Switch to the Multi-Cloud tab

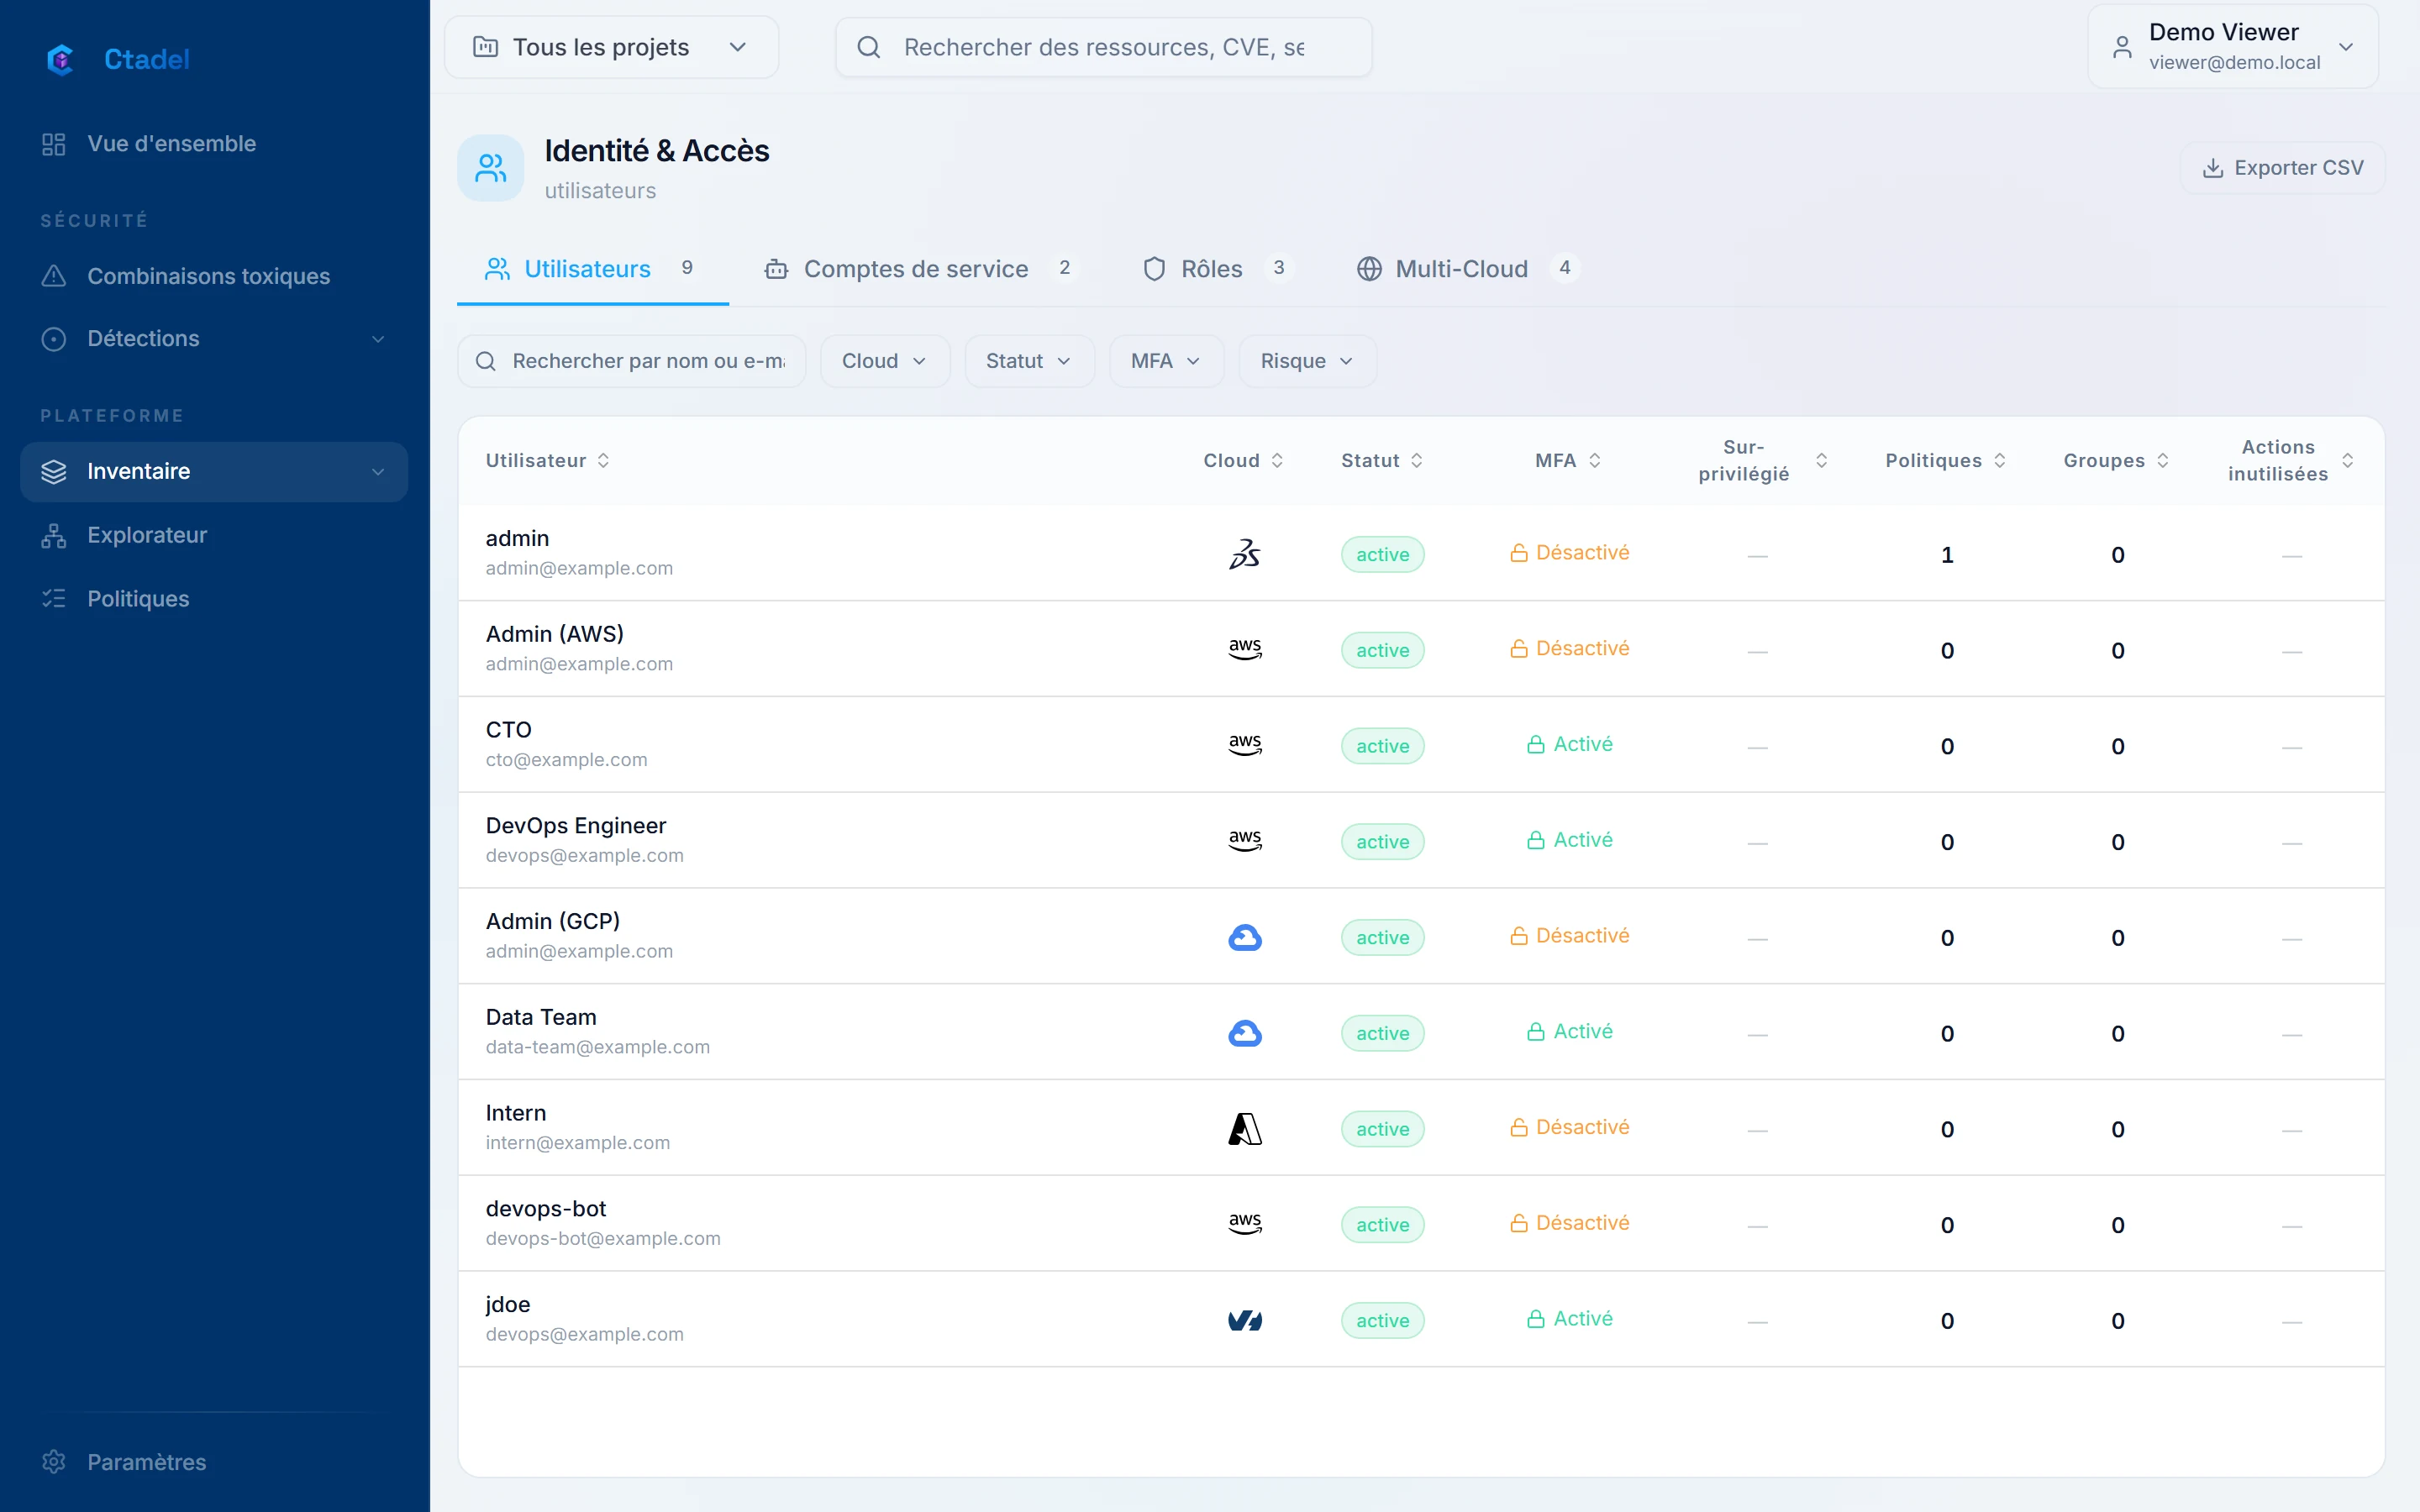[x=1466, y=269]
